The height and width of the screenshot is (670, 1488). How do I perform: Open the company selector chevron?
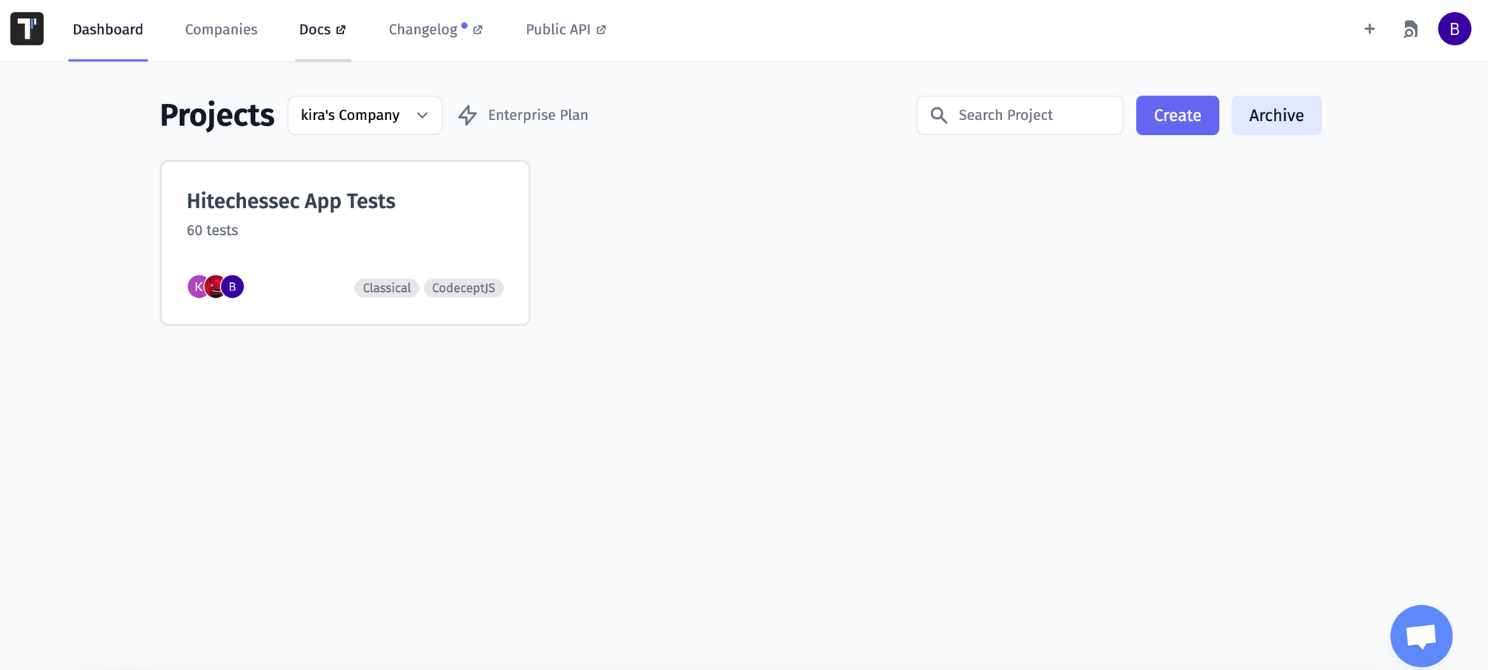[422, 115]
